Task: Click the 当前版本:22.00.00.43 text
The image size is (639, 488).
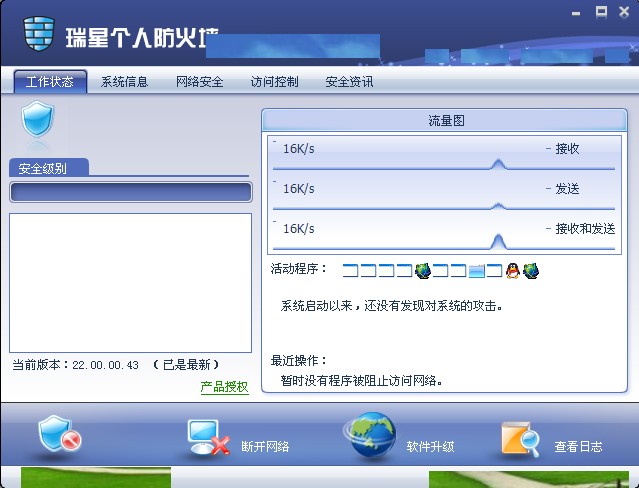Action: coord(75,364)
